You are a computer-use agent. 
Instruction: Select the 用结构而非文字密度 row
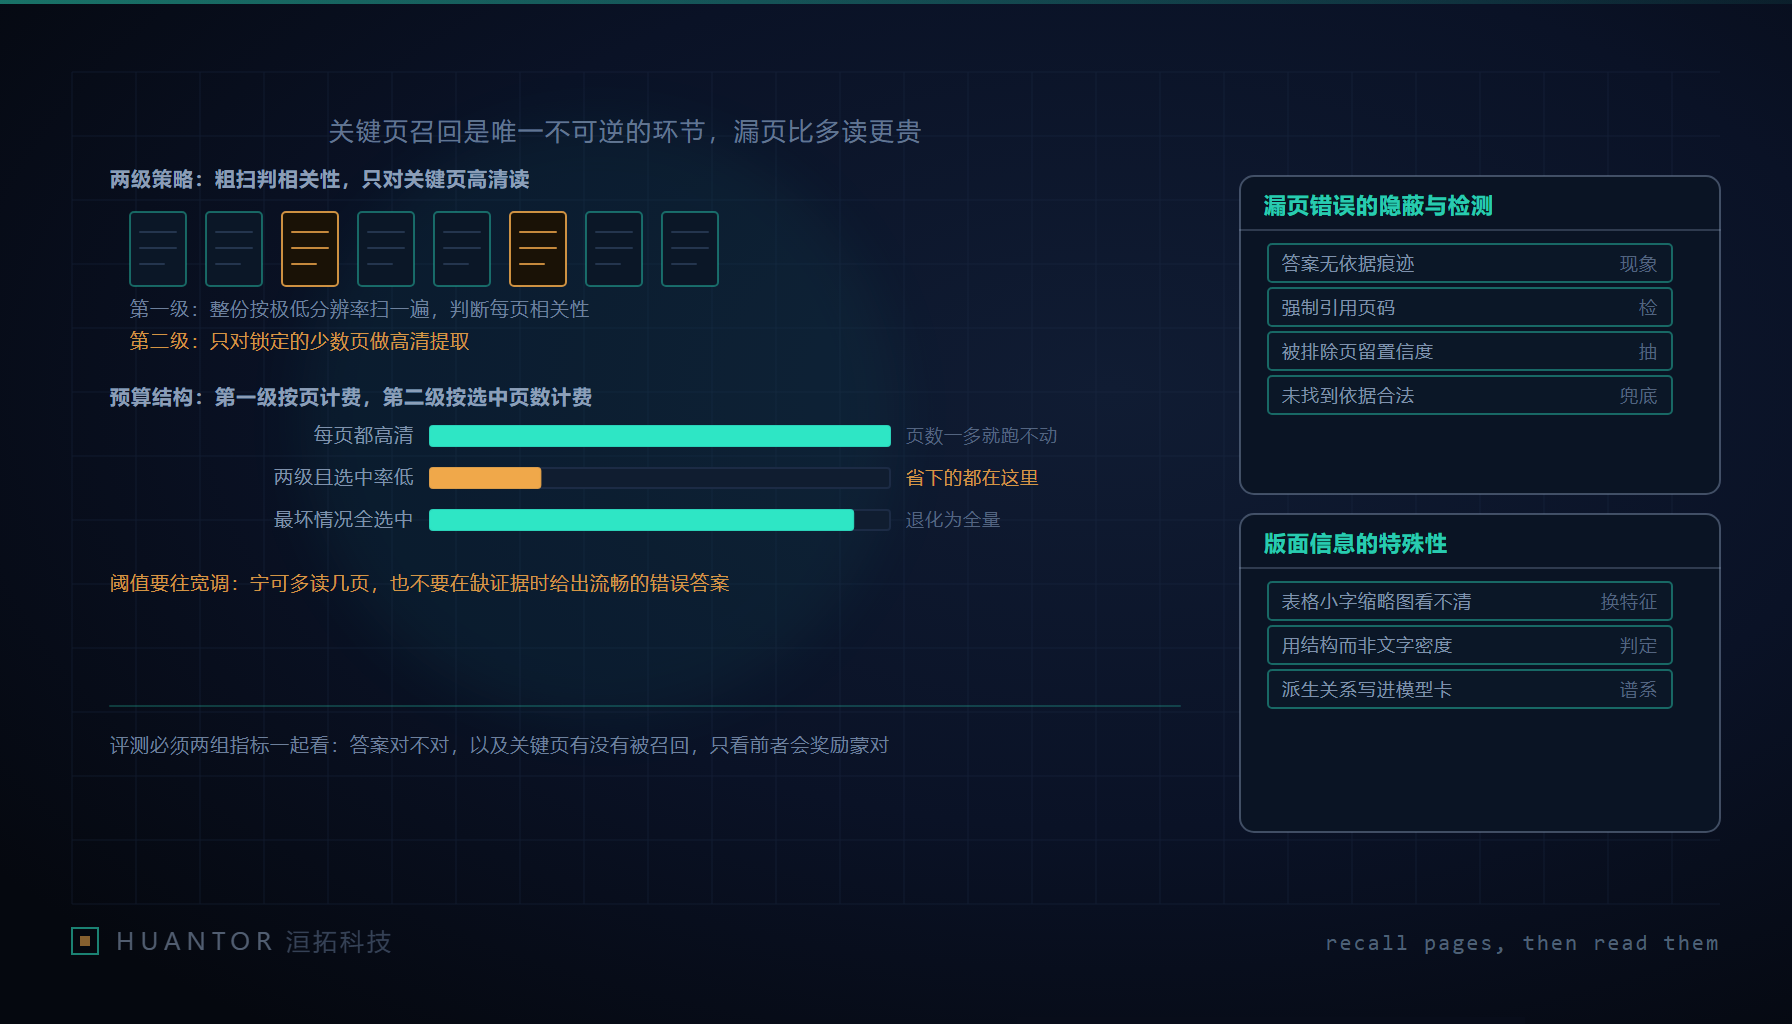click(1470, 646)
